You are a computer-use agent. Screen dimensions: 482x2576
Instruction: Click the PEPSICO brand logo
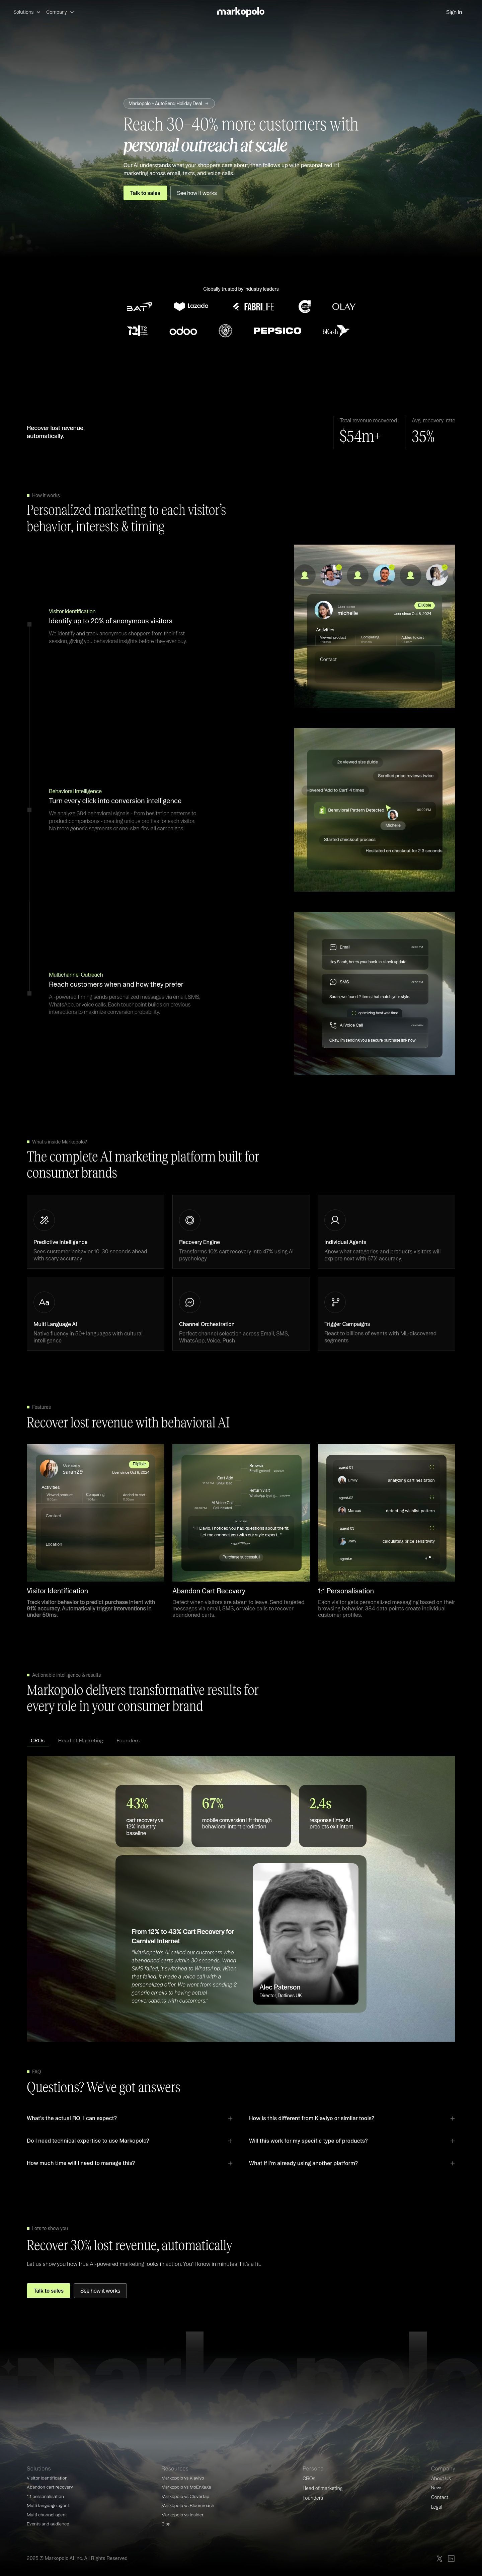[x=277, y=331]
